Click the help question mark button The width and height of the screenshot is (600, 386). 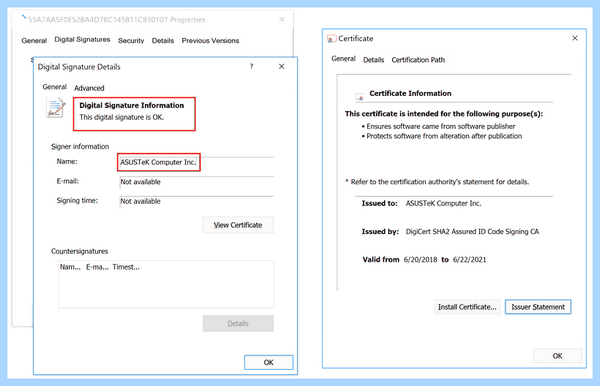click(251, 67)
